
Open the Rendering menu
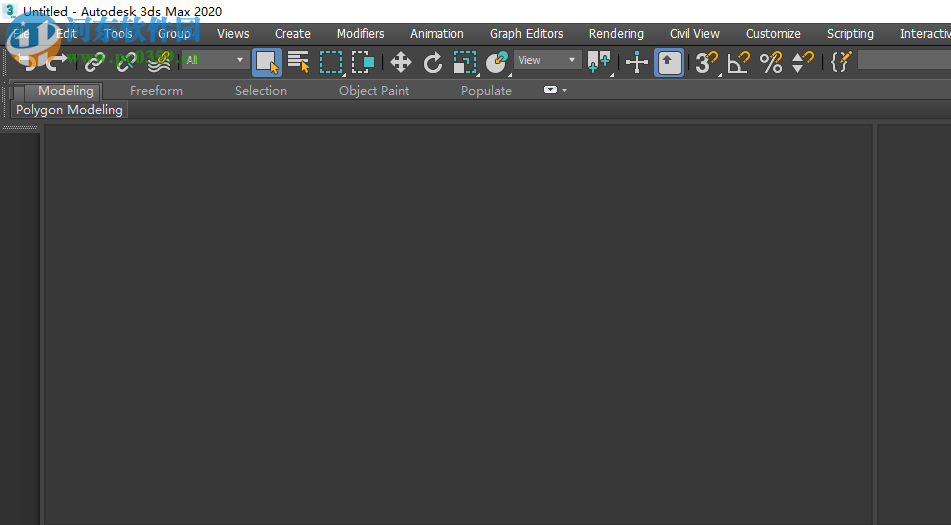616,34
